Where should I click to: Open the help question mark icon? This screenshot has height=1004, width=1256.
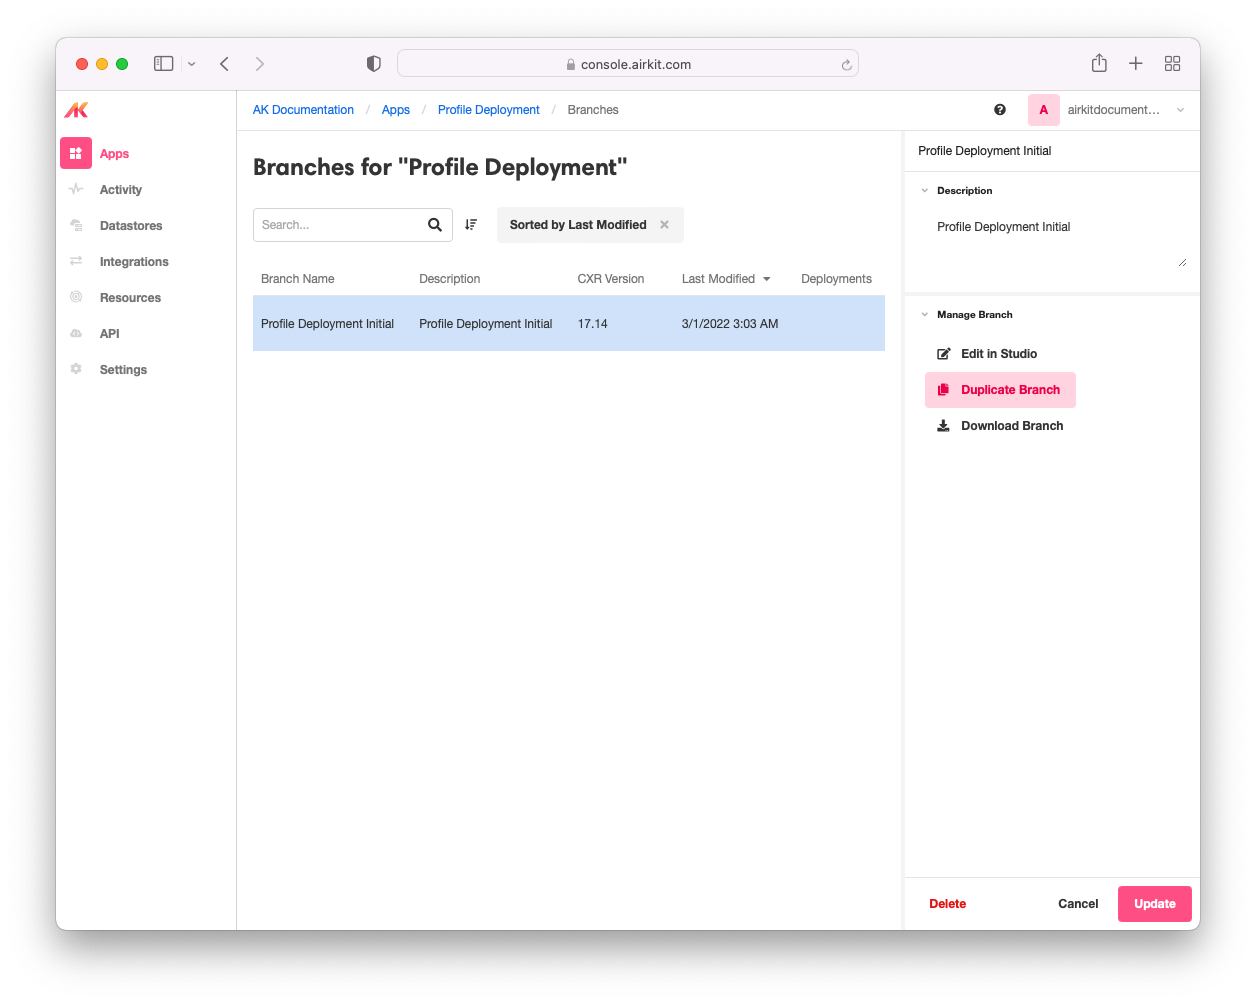click(x=1000, y=110)
